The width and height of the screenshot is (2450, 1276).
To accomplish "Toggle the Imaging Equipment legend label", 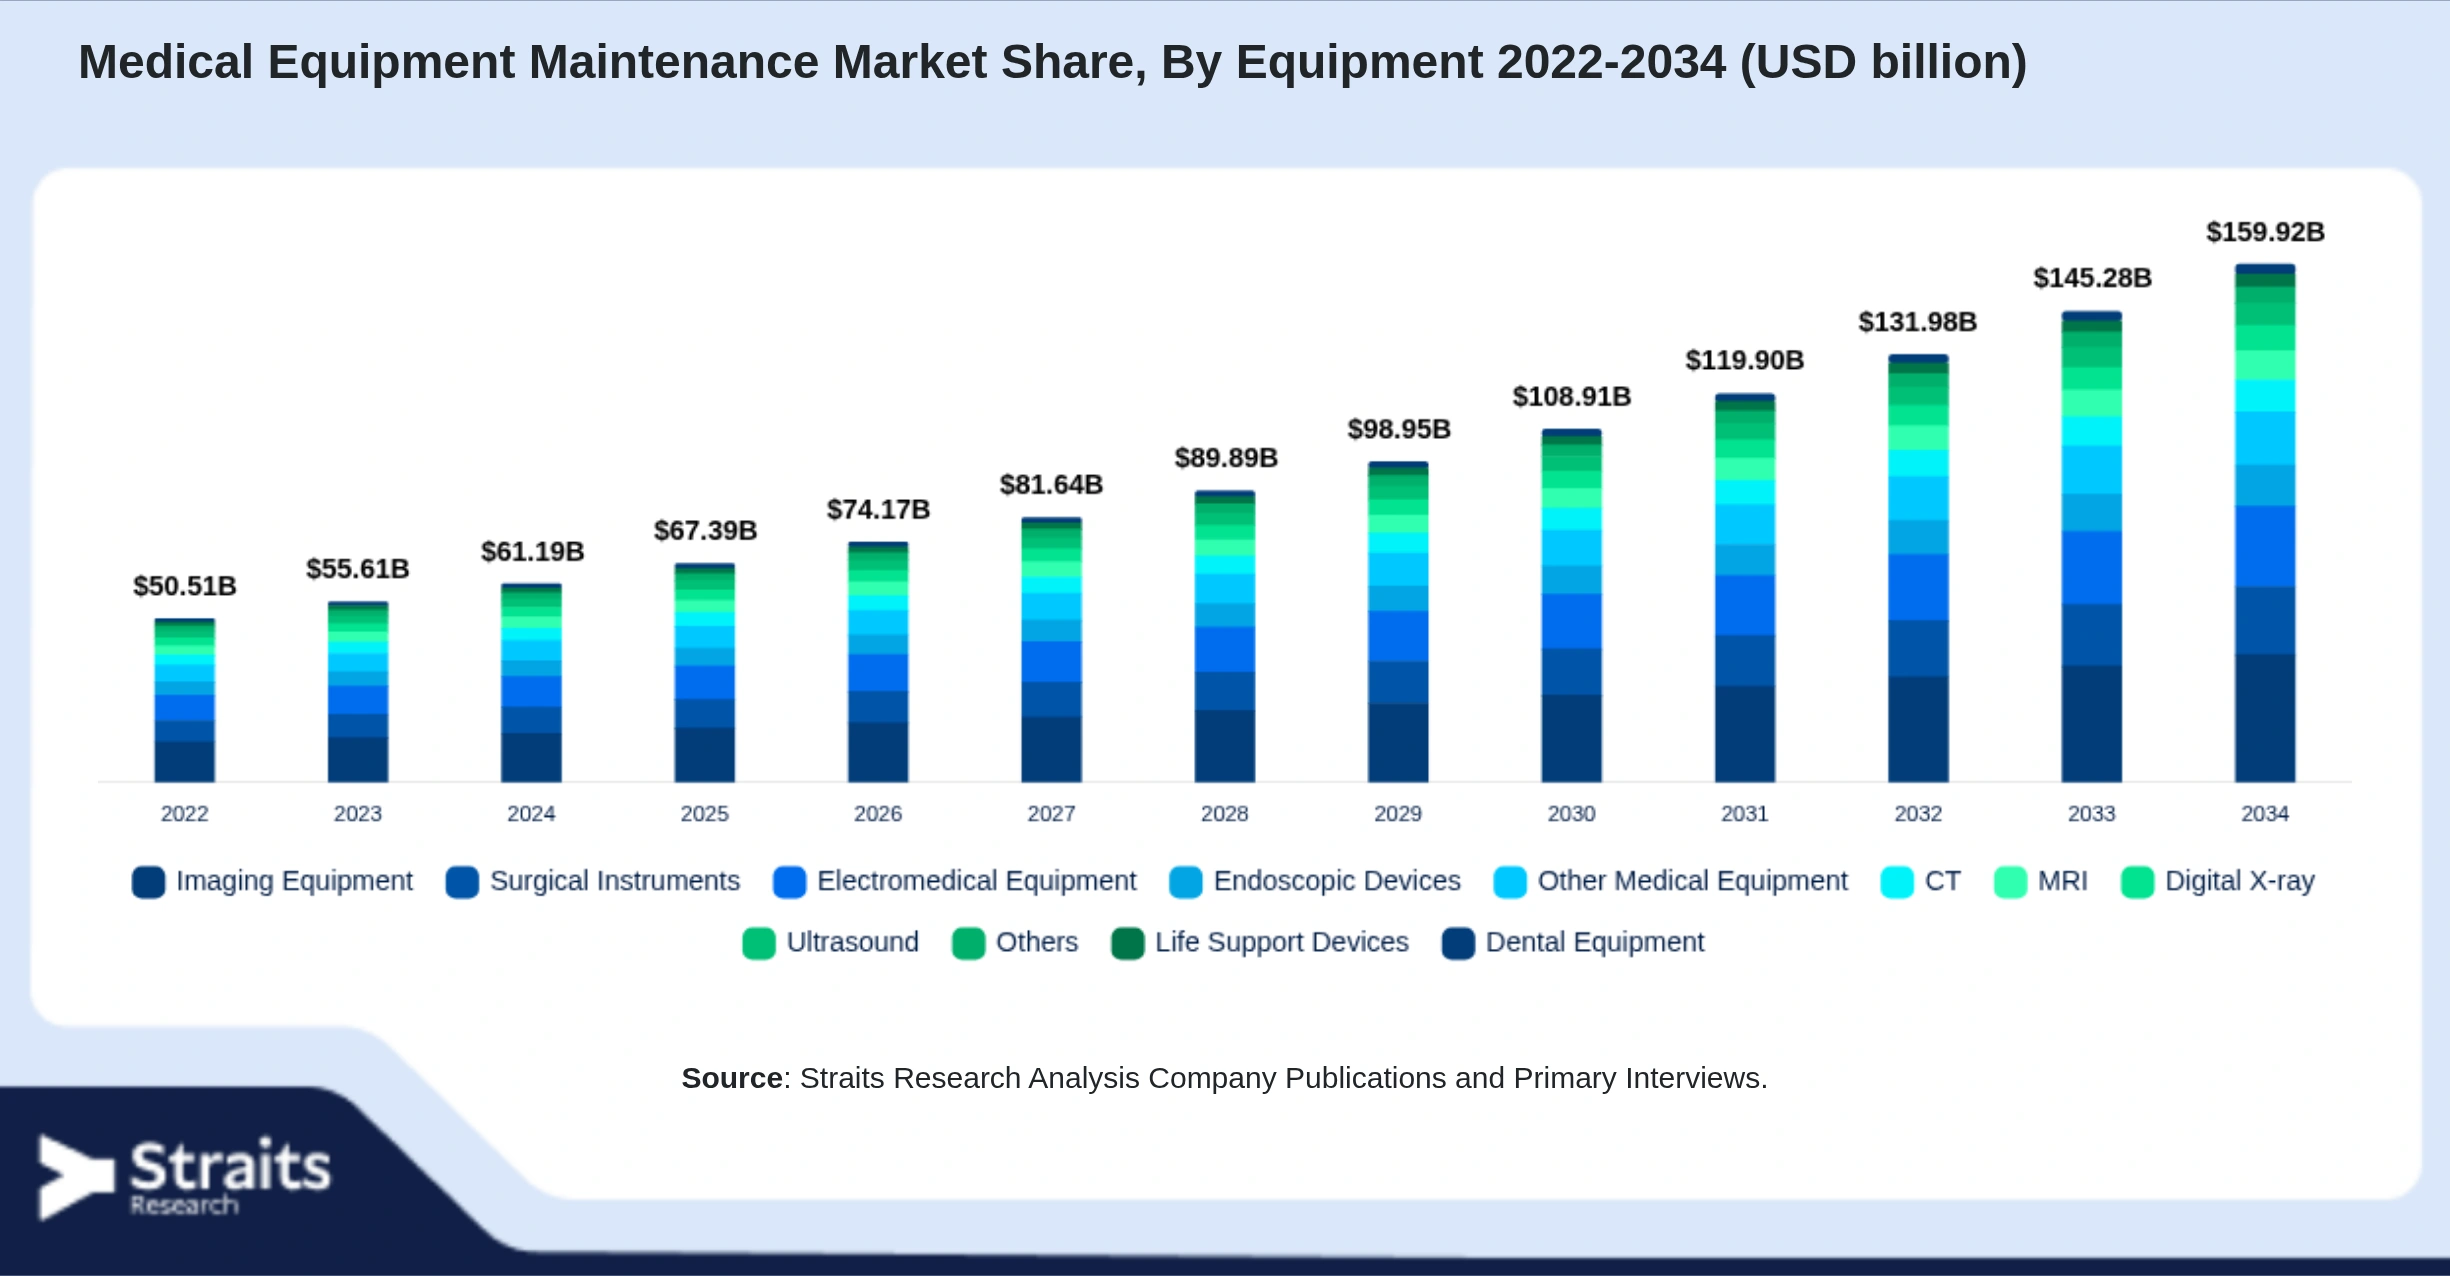I will [294, 881].
